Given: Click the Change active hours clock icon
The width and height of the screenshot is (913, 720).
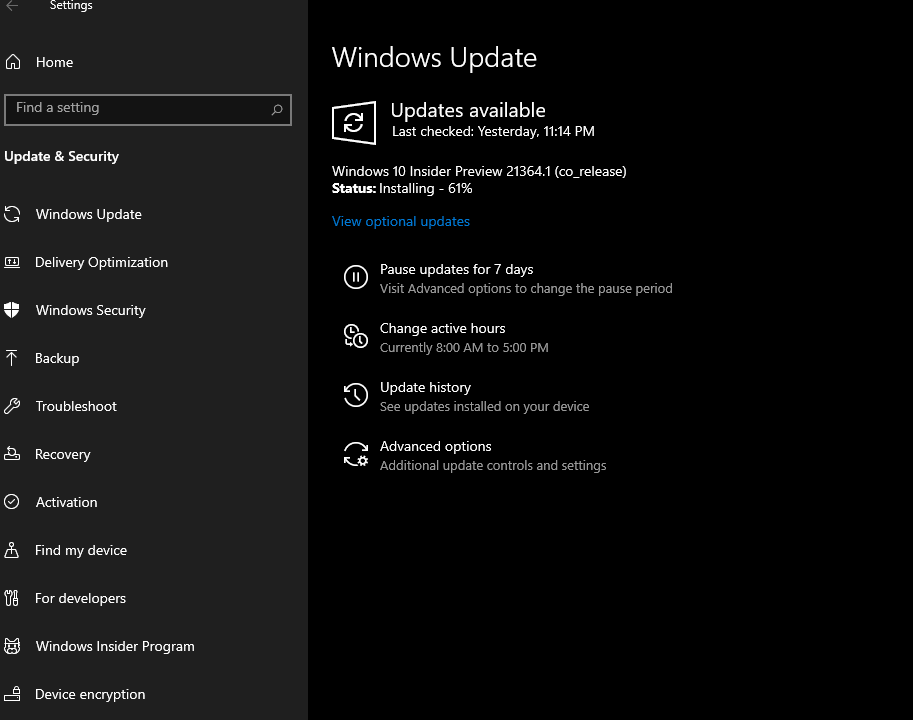Looking at the screenshot, I should point(356,336).
